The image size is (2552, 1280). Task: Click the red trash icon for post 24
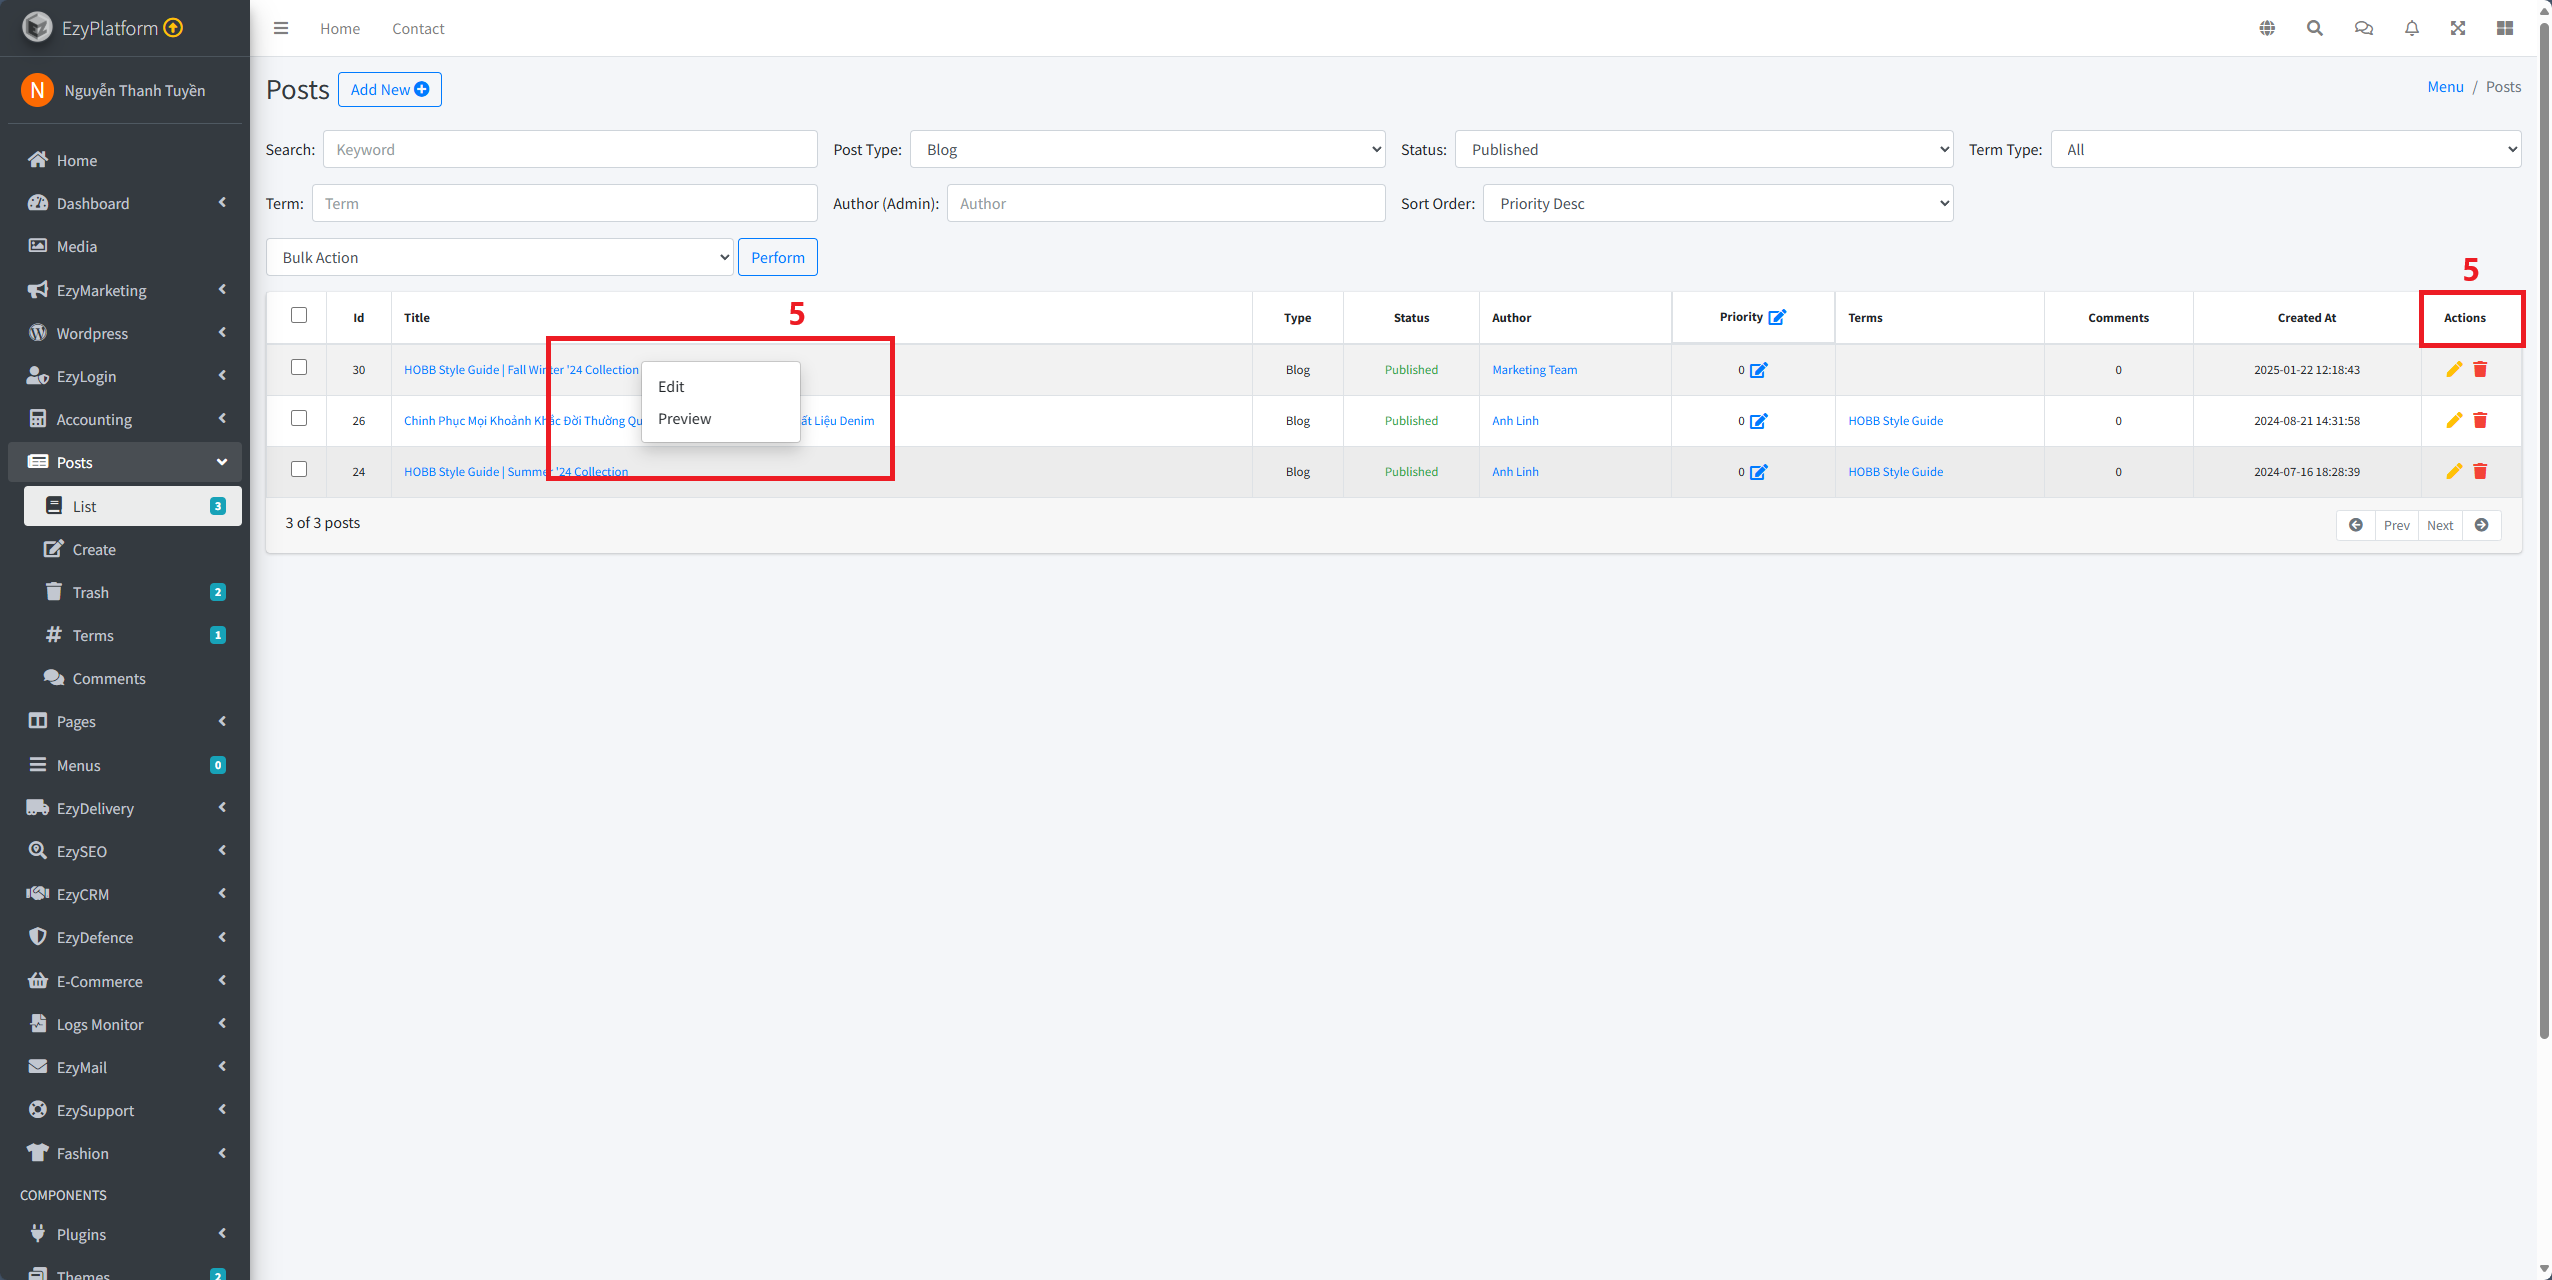click(2480, 472)
